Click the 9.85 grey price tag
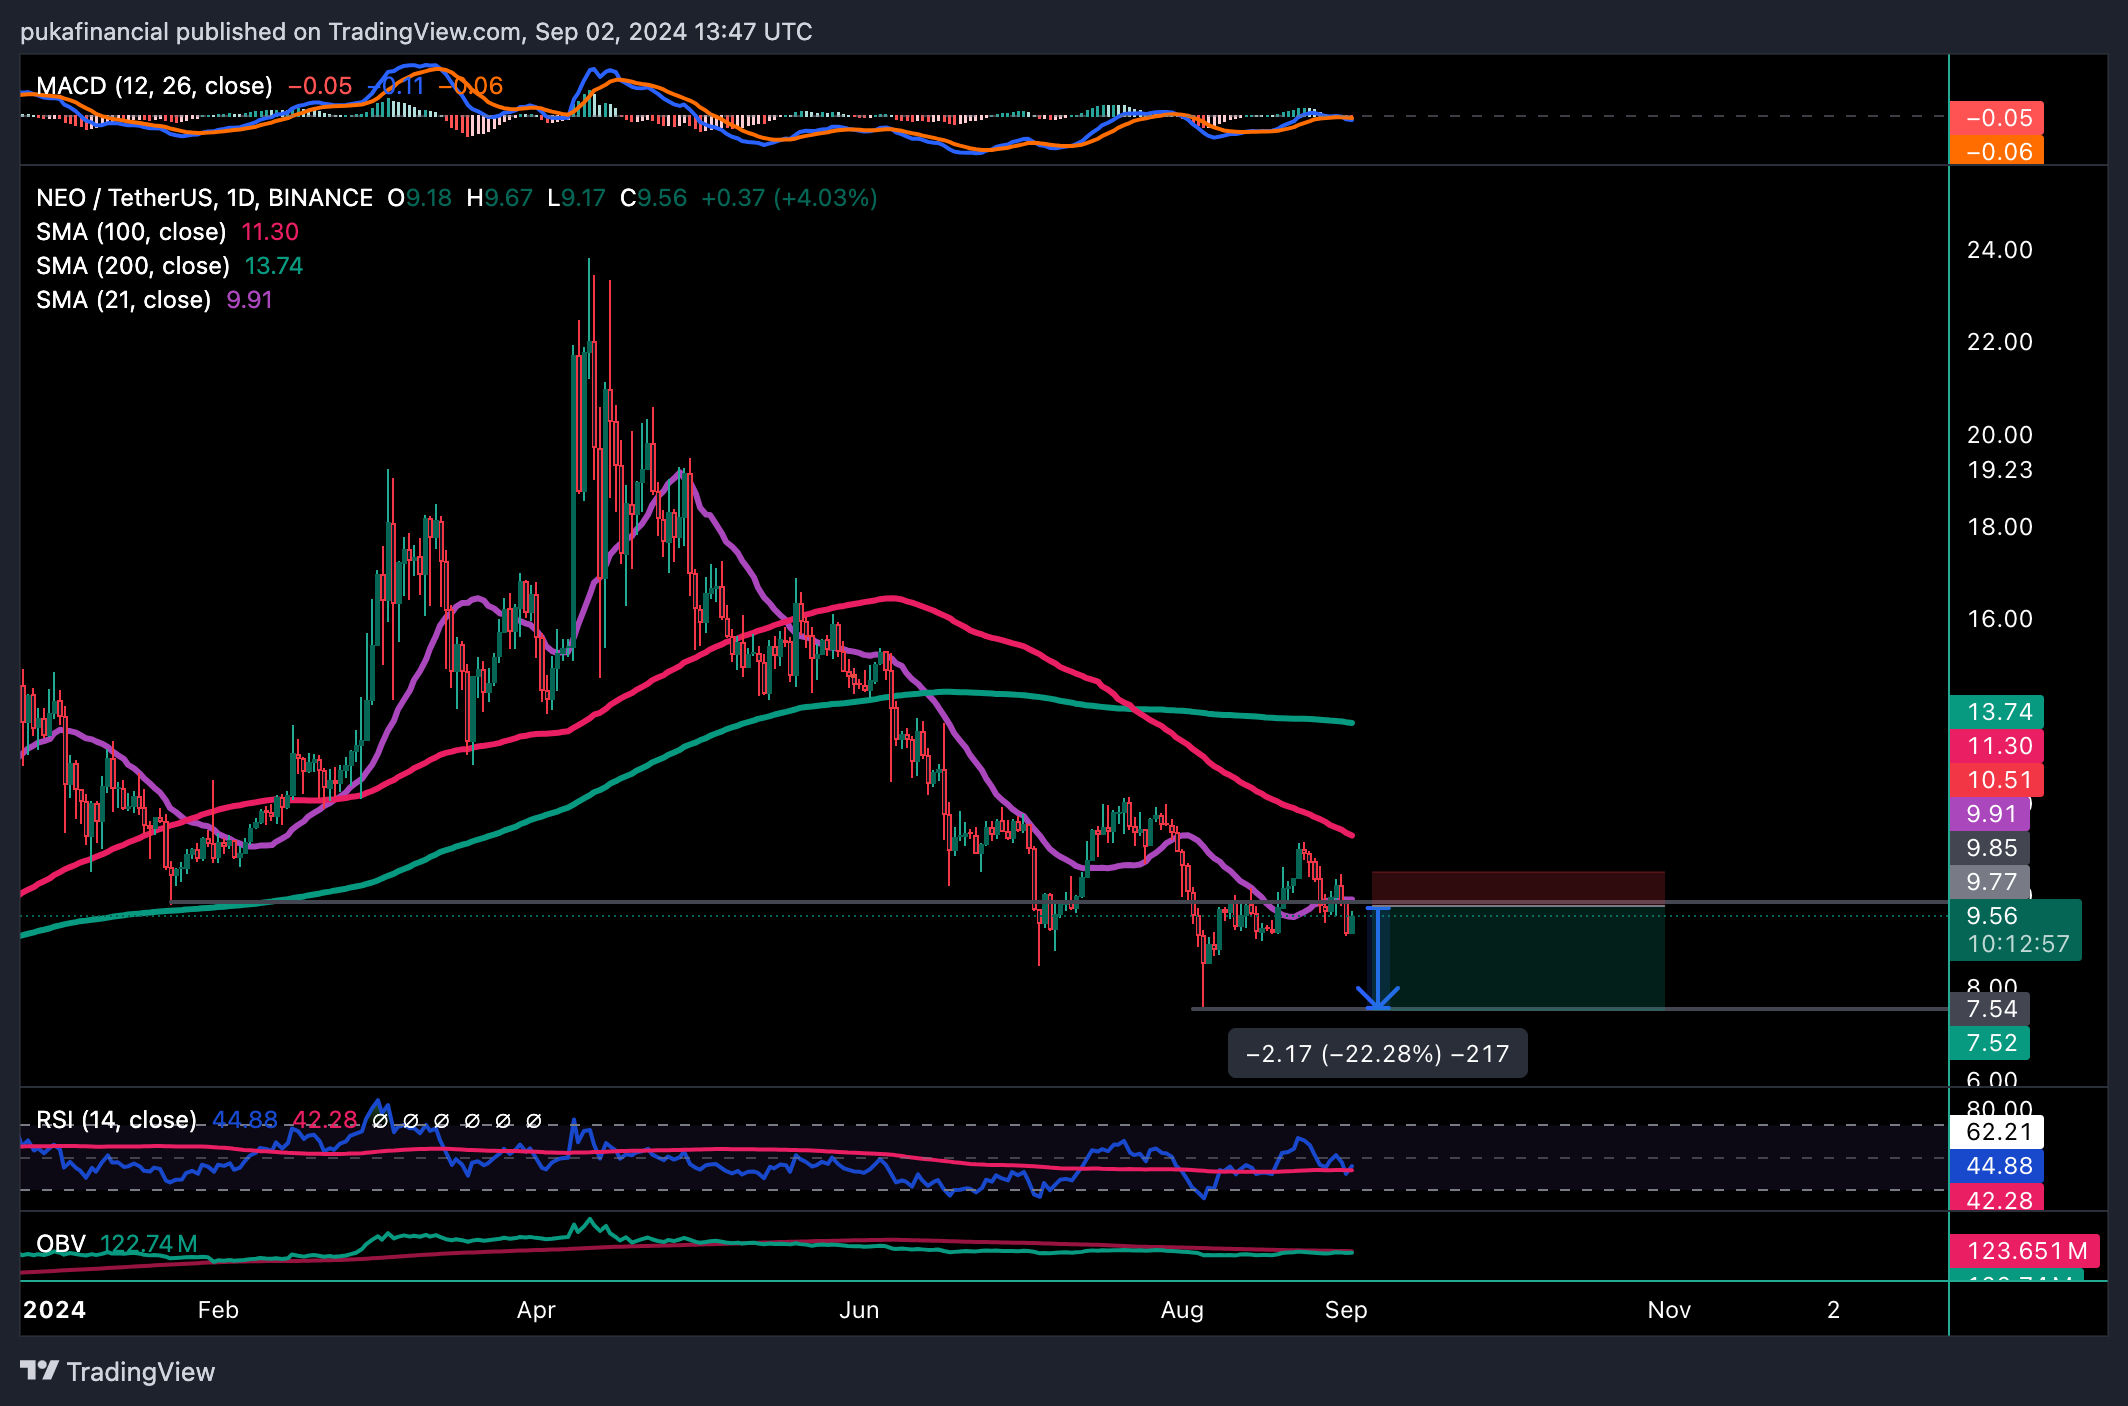This screenshot has width=2128, height=1406. point(1990,848)
